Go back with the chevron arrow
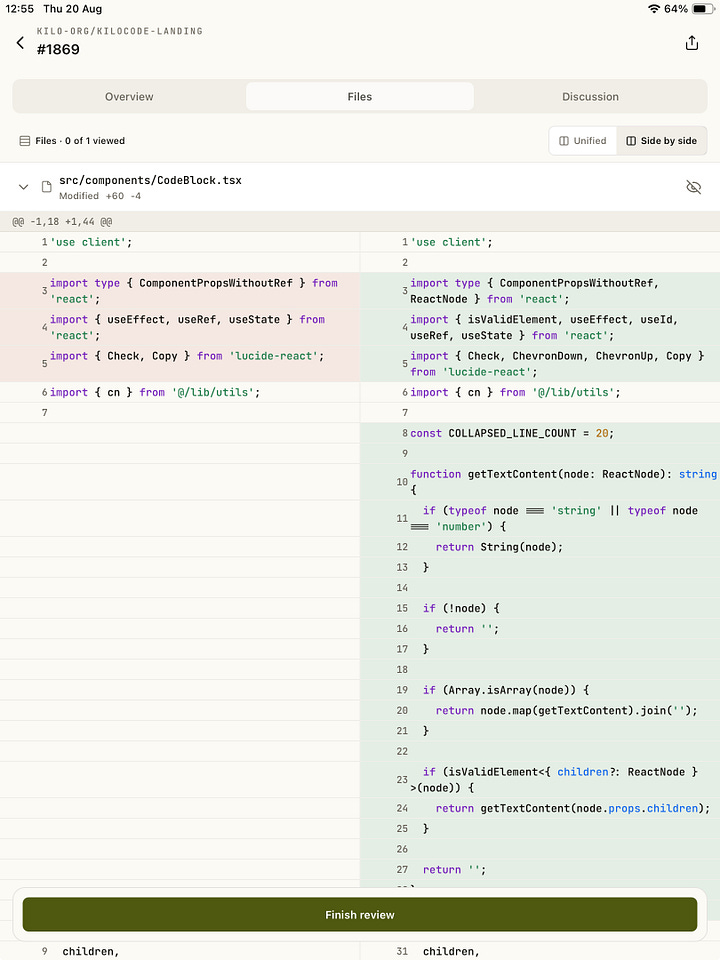The width and height of the screenshot is (720, 960). click(20, 42)
